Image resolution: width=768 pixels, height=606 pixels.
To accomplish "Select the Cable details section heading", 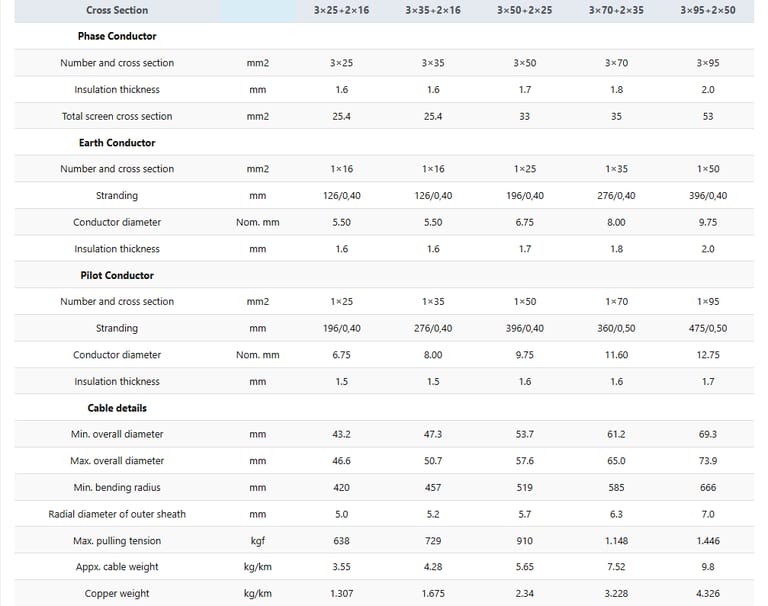I will pyautogui.click(x=117, y=408).
